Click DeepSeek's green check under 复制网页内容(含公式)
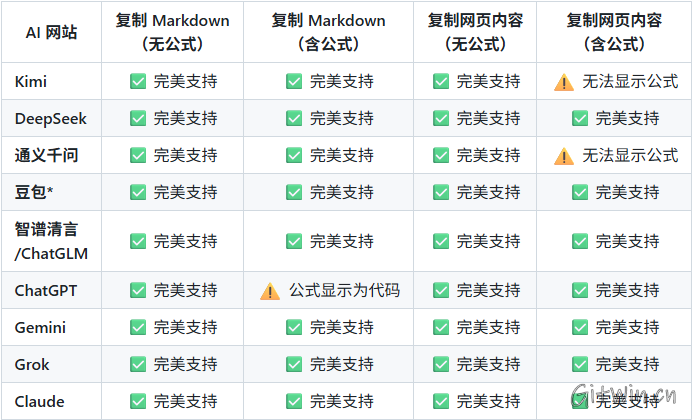The width and height of the screenshot is (693, 420). point(580,119)
